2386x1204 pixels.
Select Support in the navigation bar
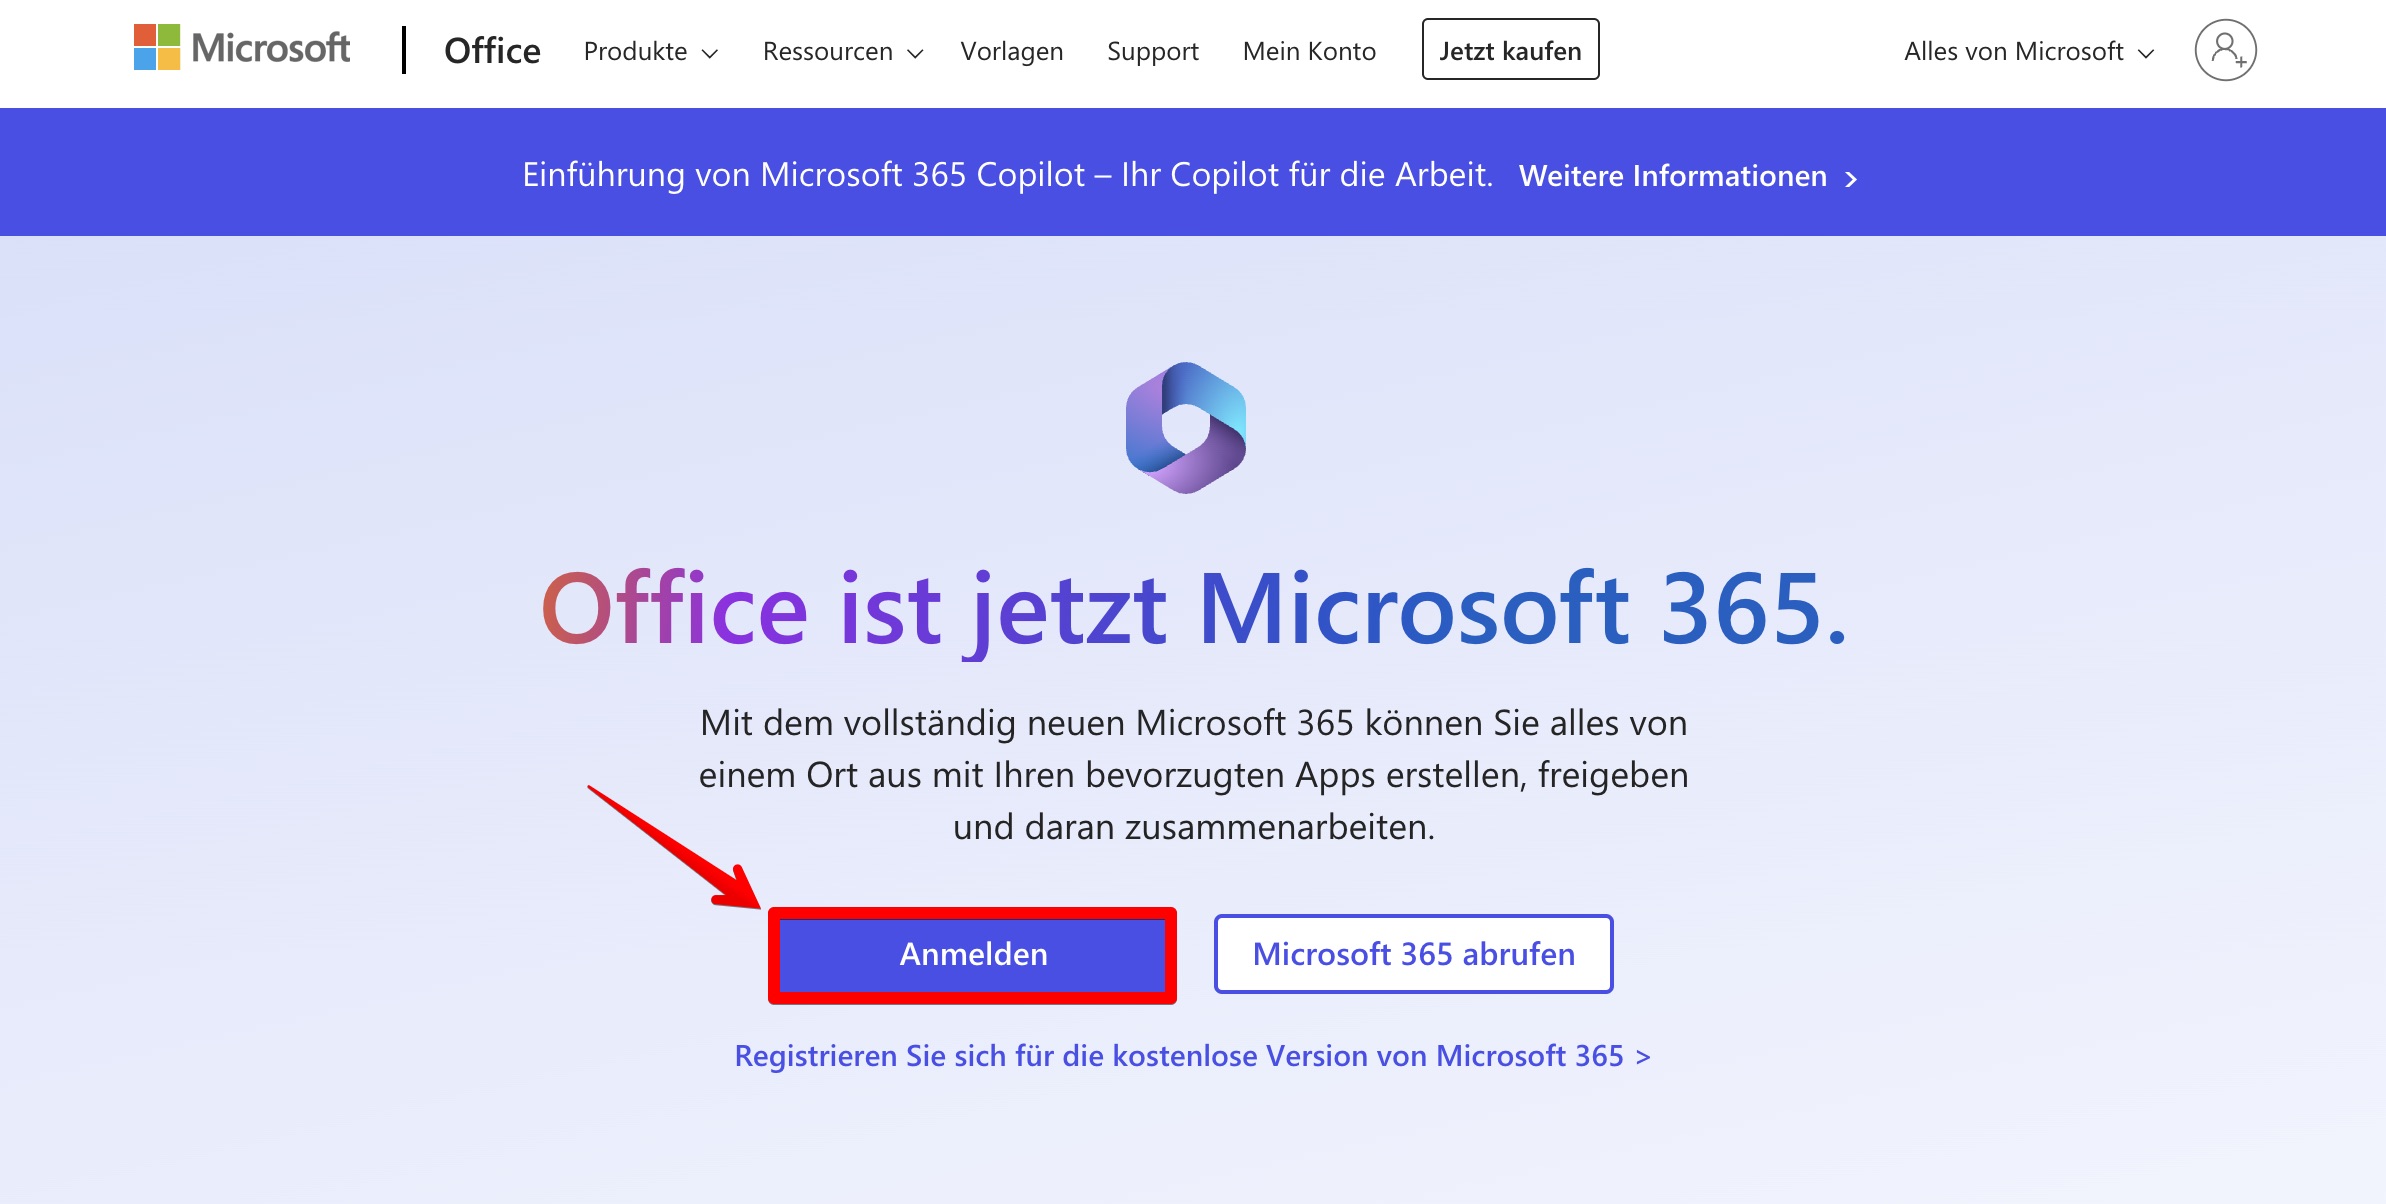(1152, 51)
